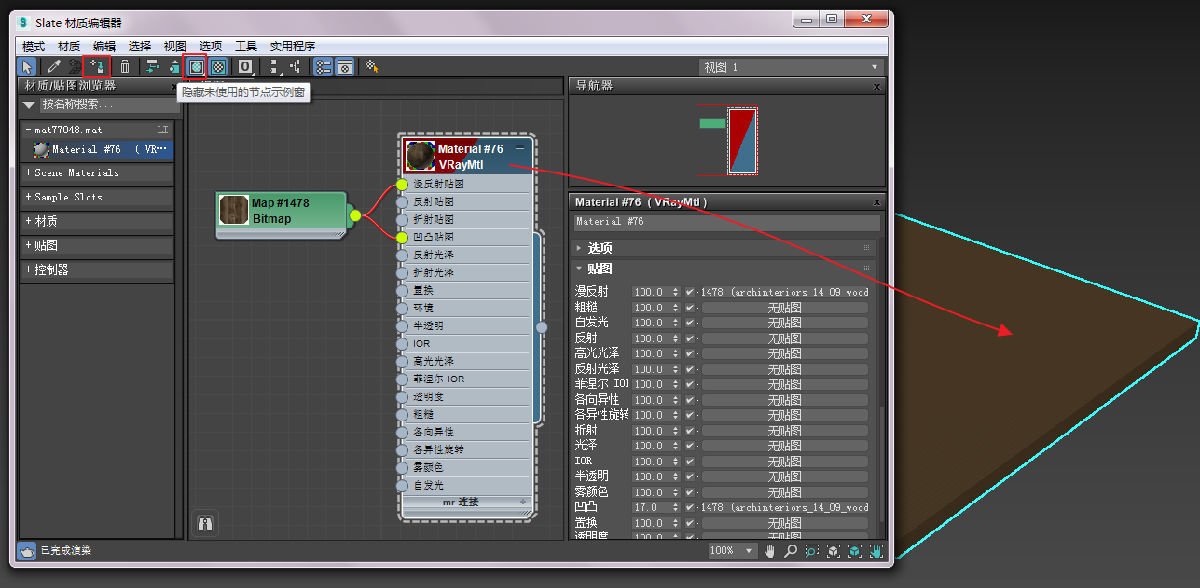Image resolution: width=1200 pixels, height=588 pixels.
Task: Click the assign material to selection icon
Action: pos(97,67)
